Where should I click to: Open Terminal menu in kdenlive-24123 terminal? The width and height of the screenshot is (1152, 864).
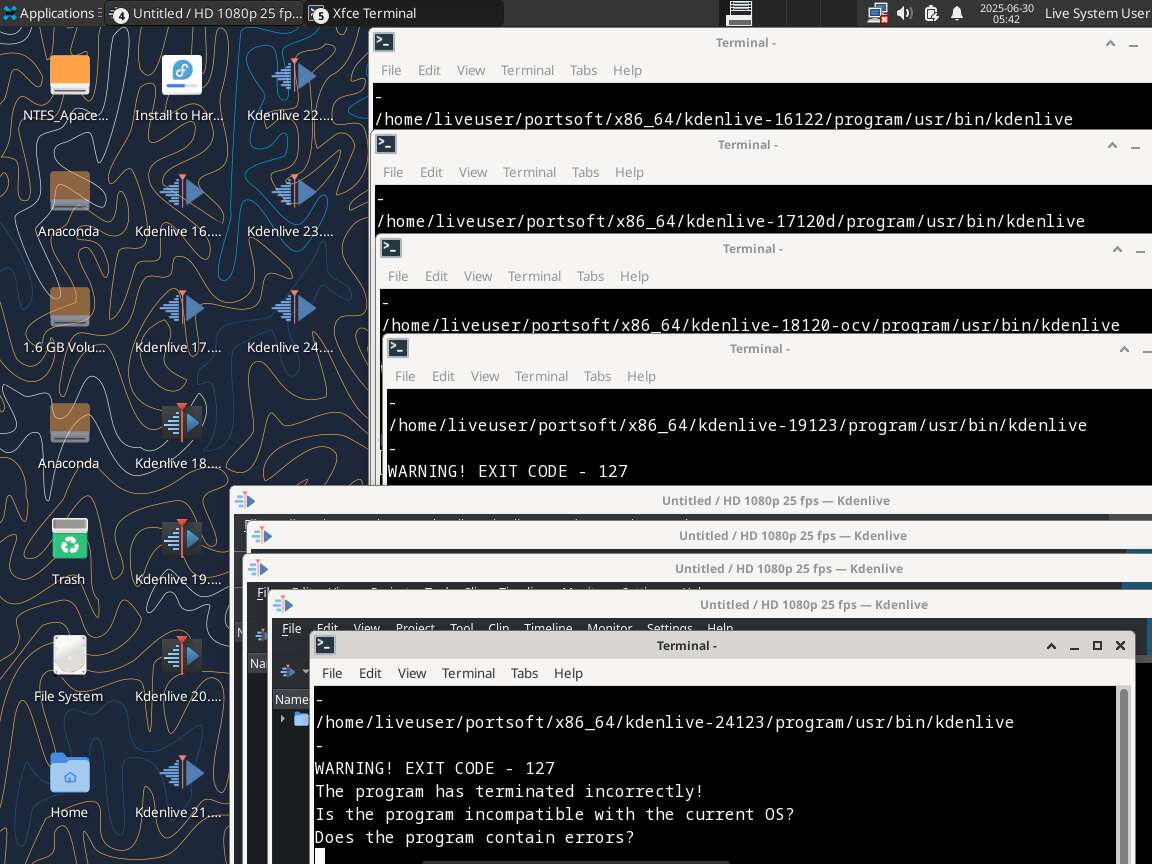(x=469, y=673)
